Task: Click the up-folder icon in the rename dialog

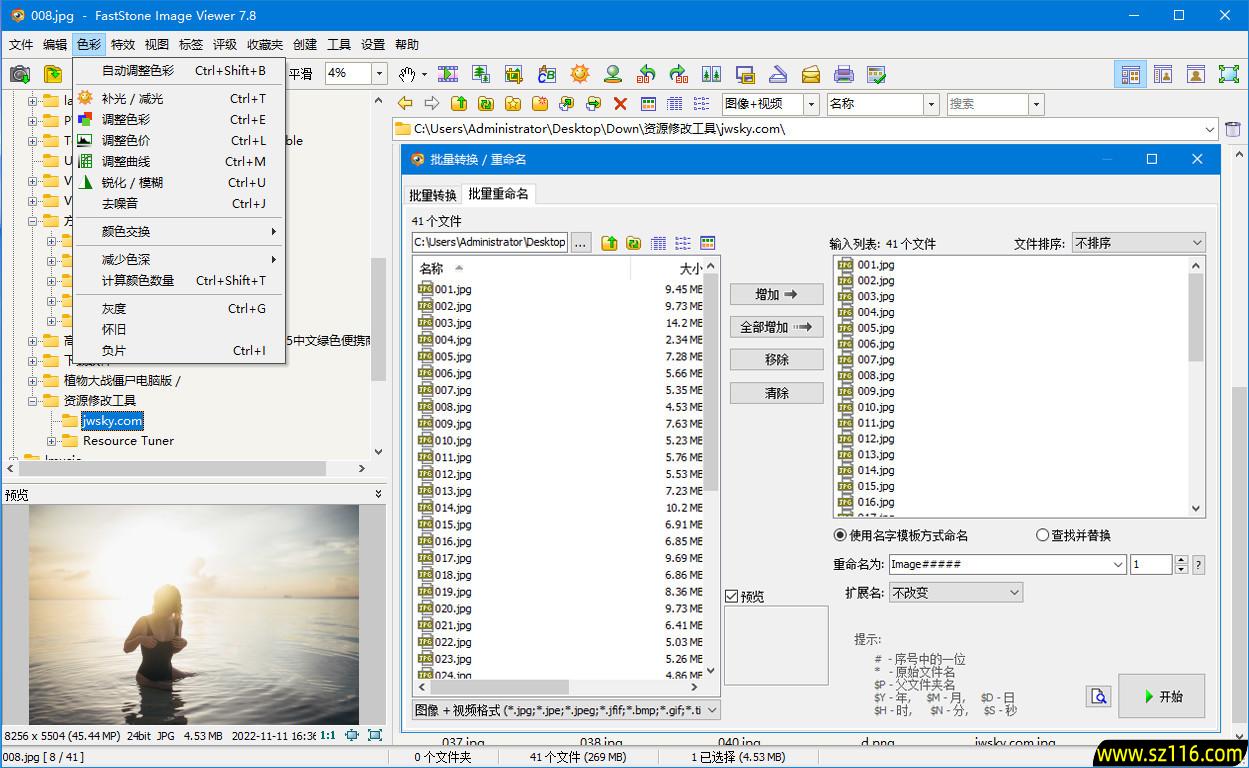Action: click(x=611, y=242)
